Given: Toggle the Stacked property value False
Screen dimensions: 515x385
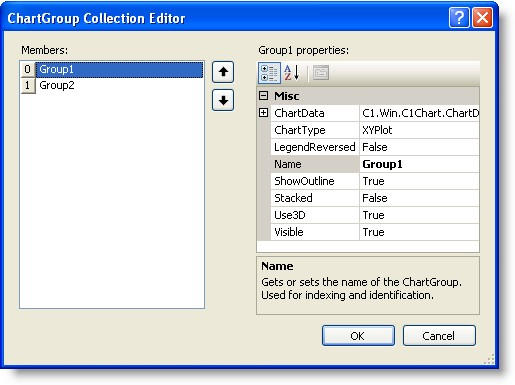Looking at the screenshot, I should tap(419, 198).
